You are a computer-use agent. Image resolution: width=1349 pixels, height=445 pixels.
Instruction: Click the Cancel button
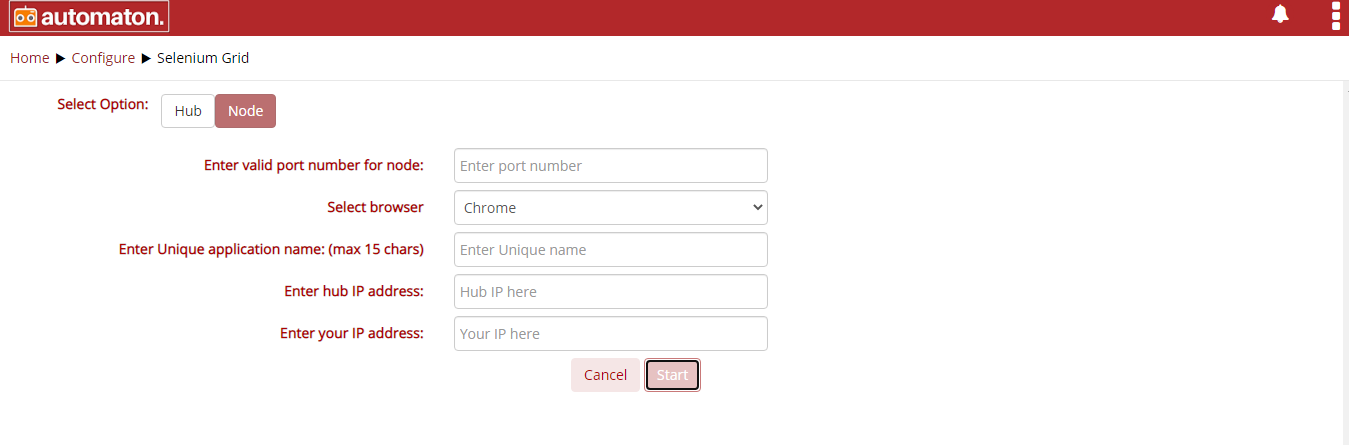tap(605, 375)
